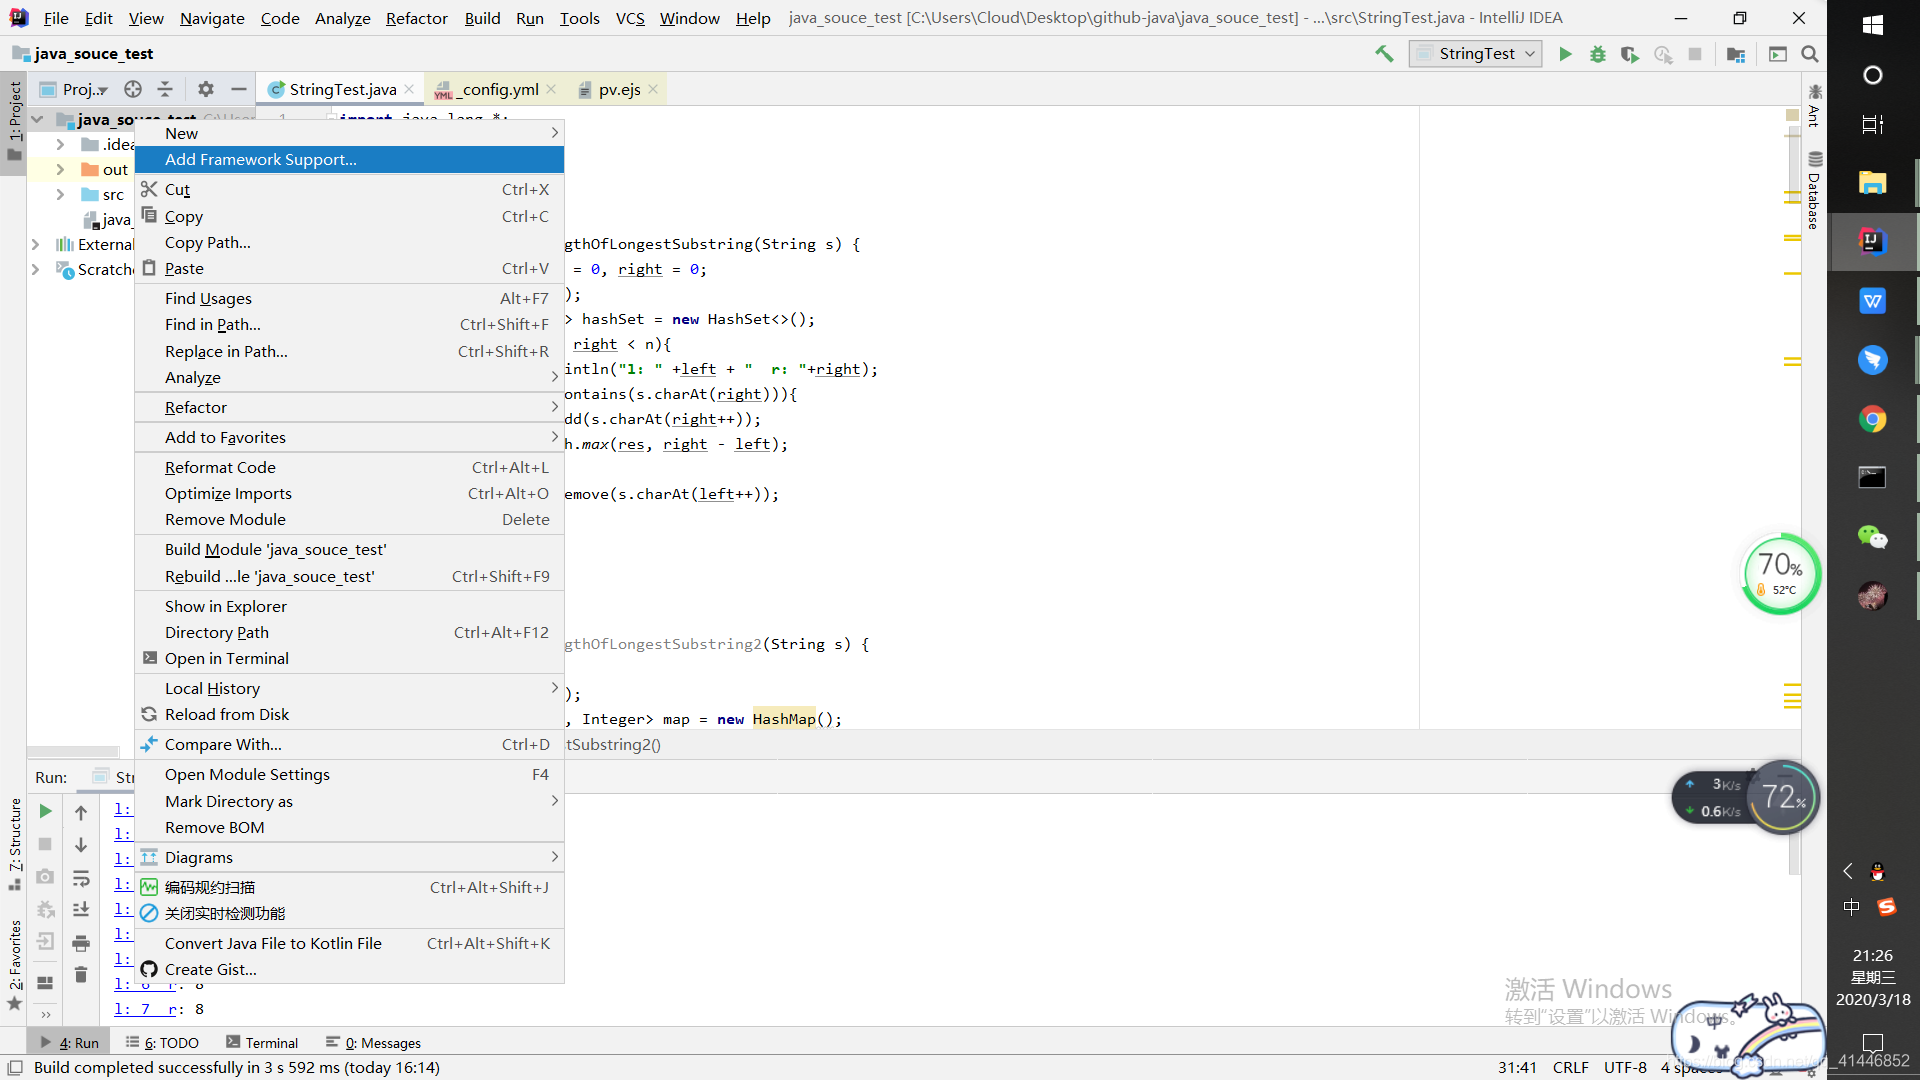Click the locate file target icon

133,89
